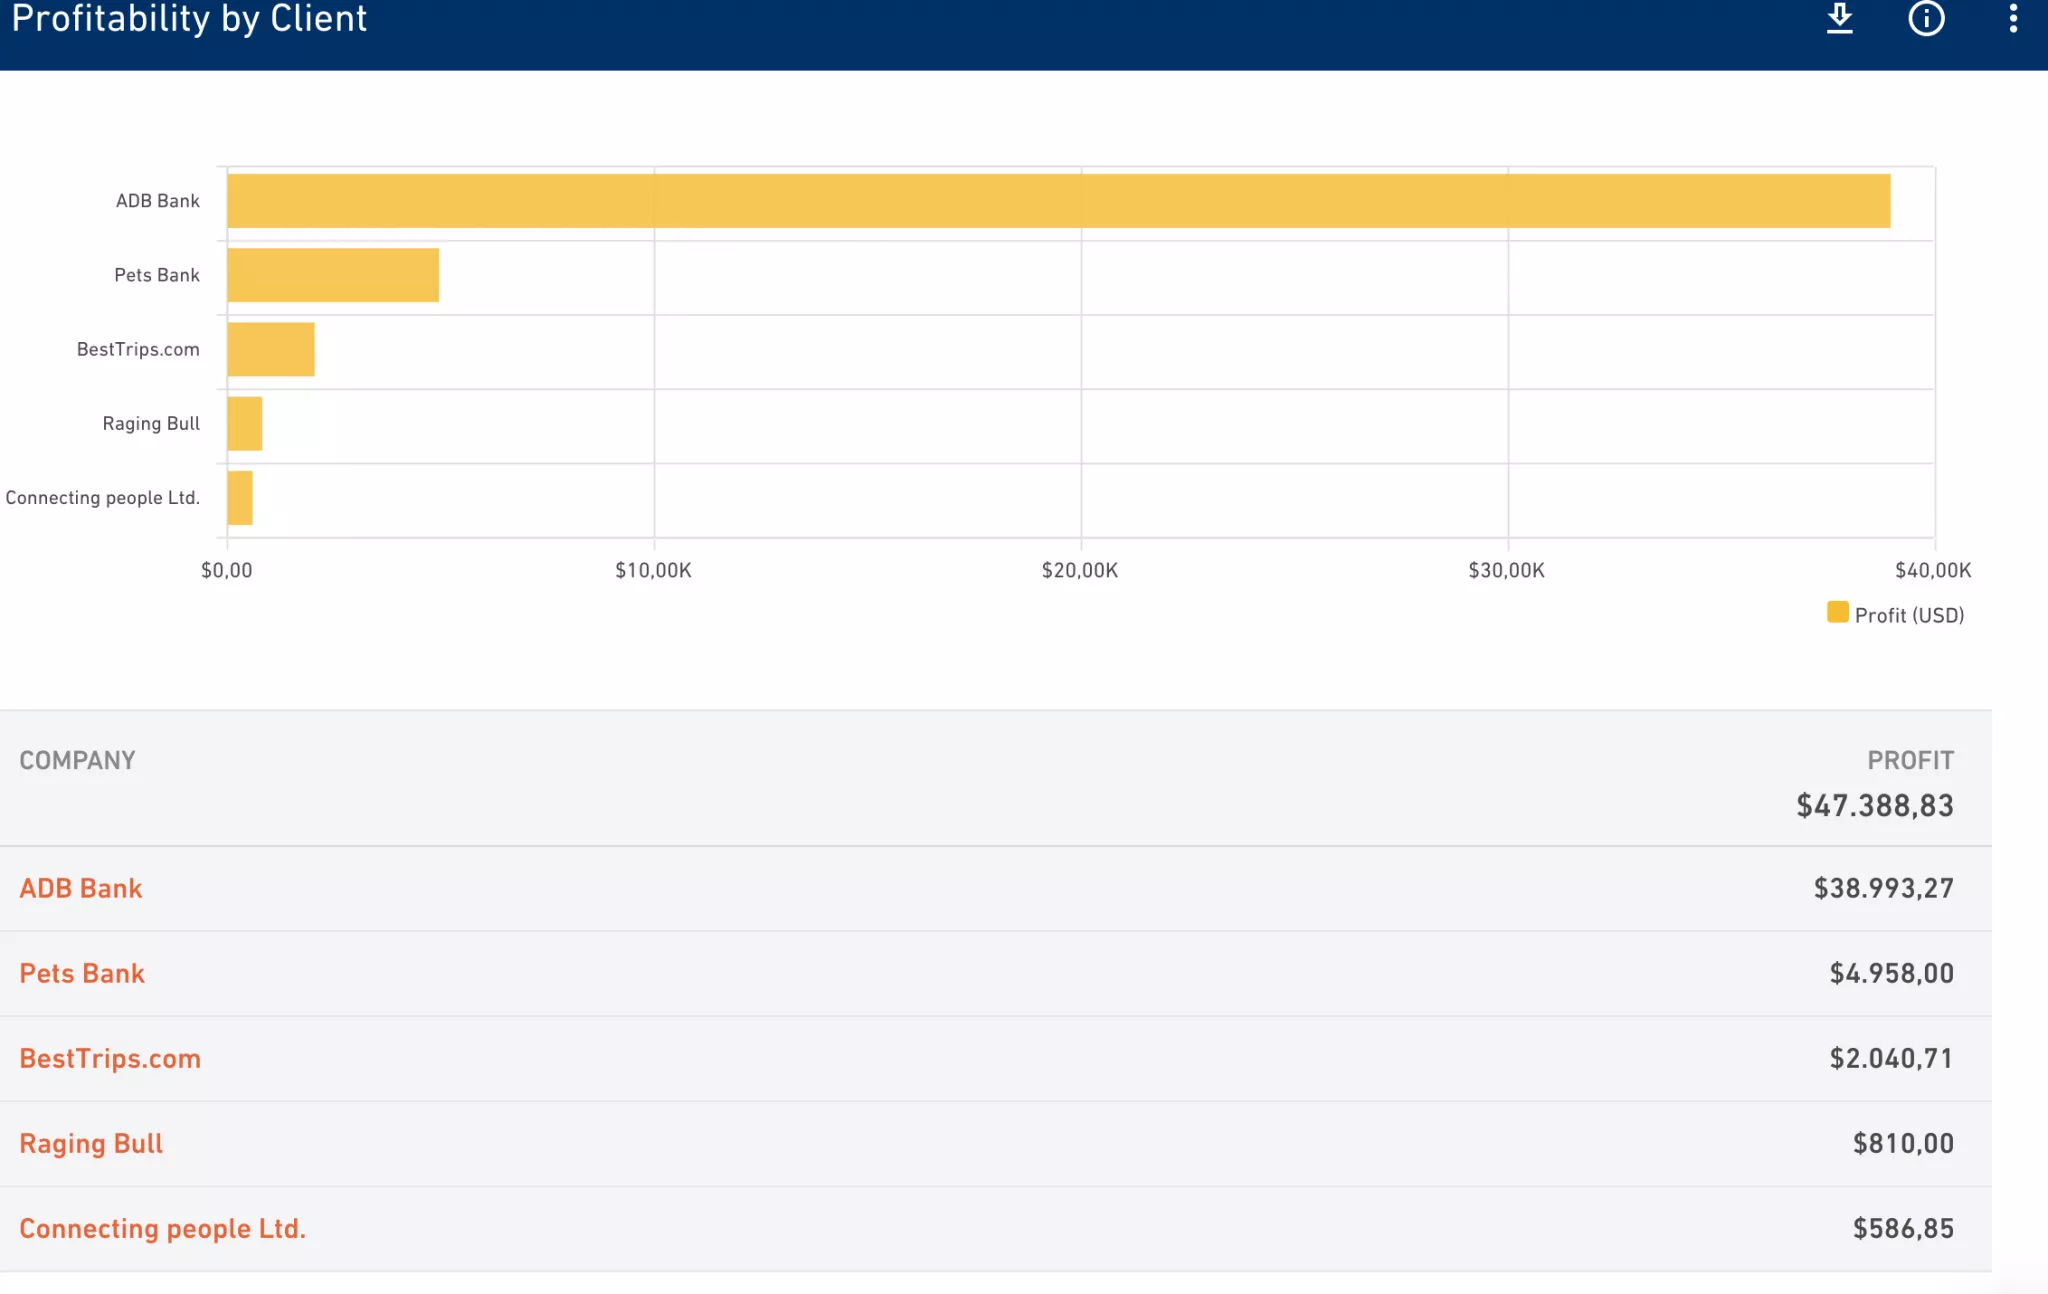Select Connecting people profit value $586,85
The width and height of the screenshot is (2048, 1294).
coord(1903,1228)
